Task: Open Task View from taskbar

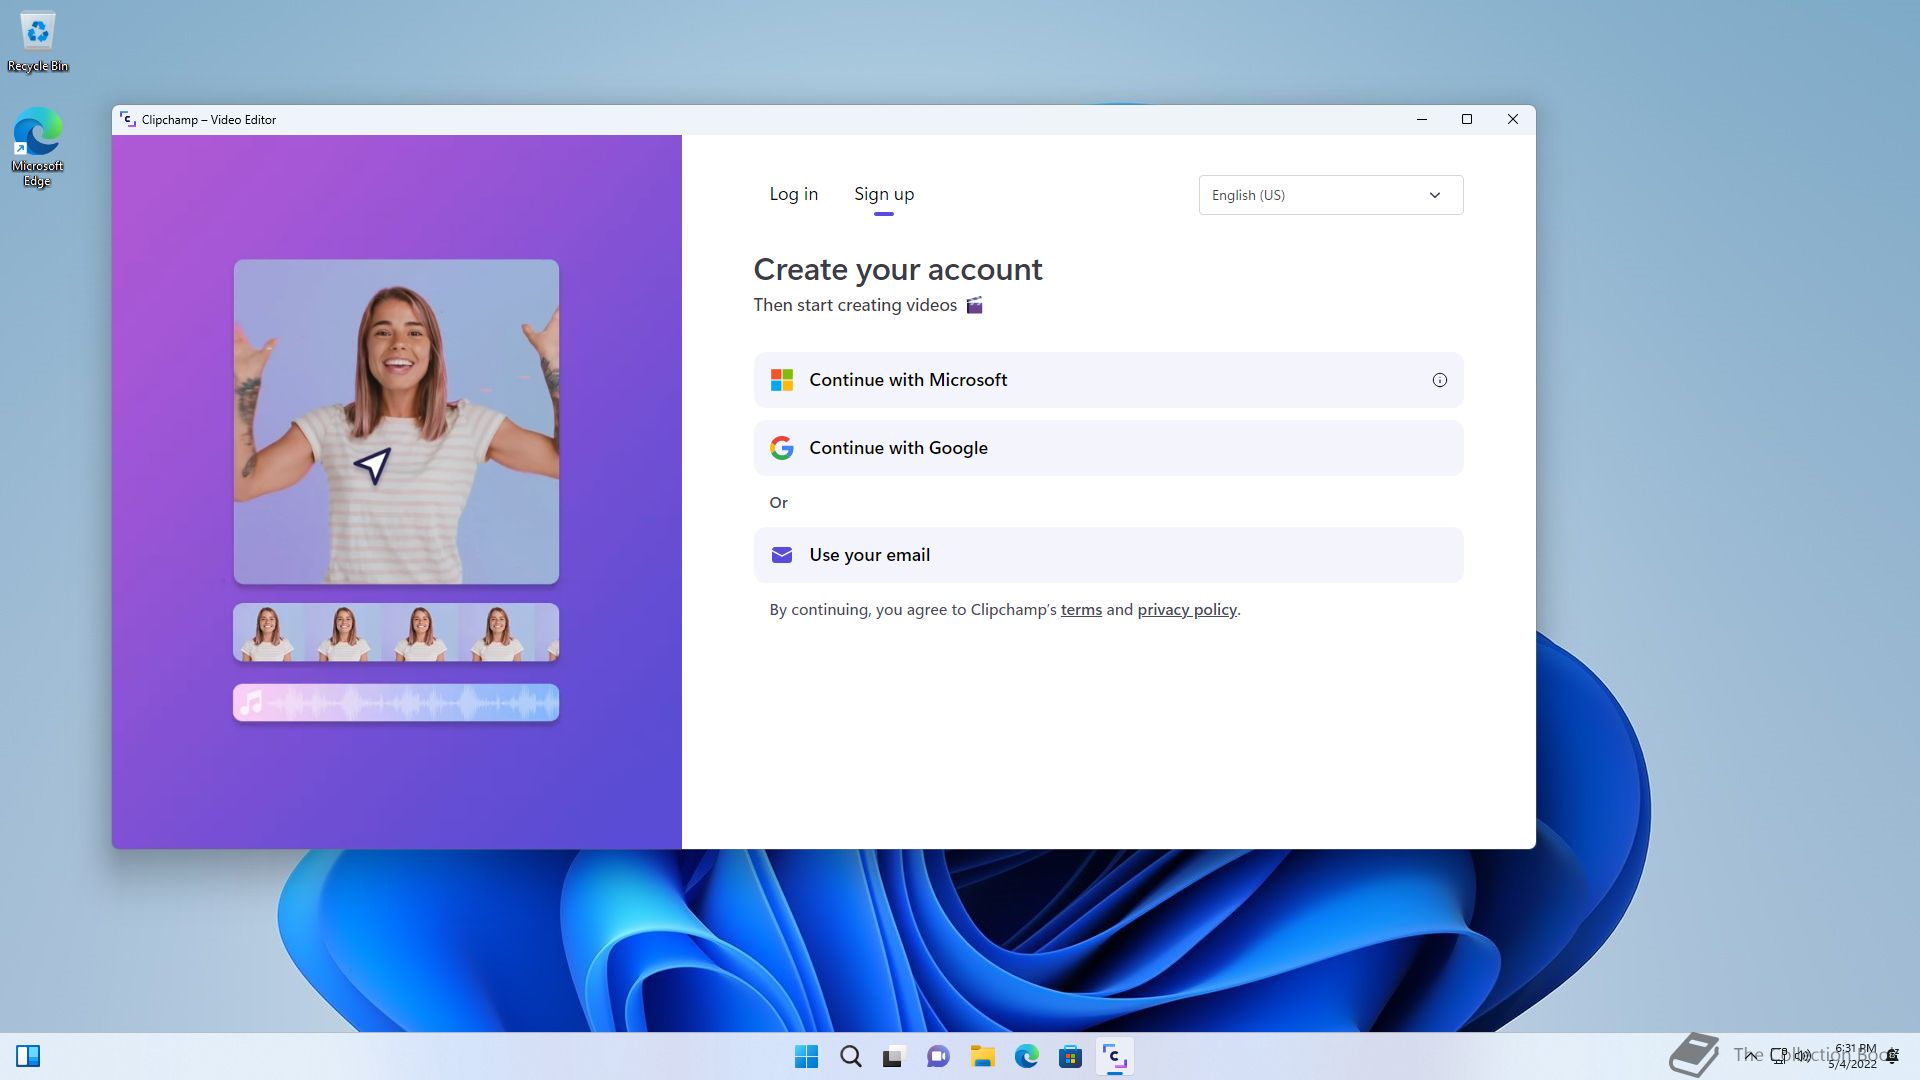Action: (x=894, y=1056)
